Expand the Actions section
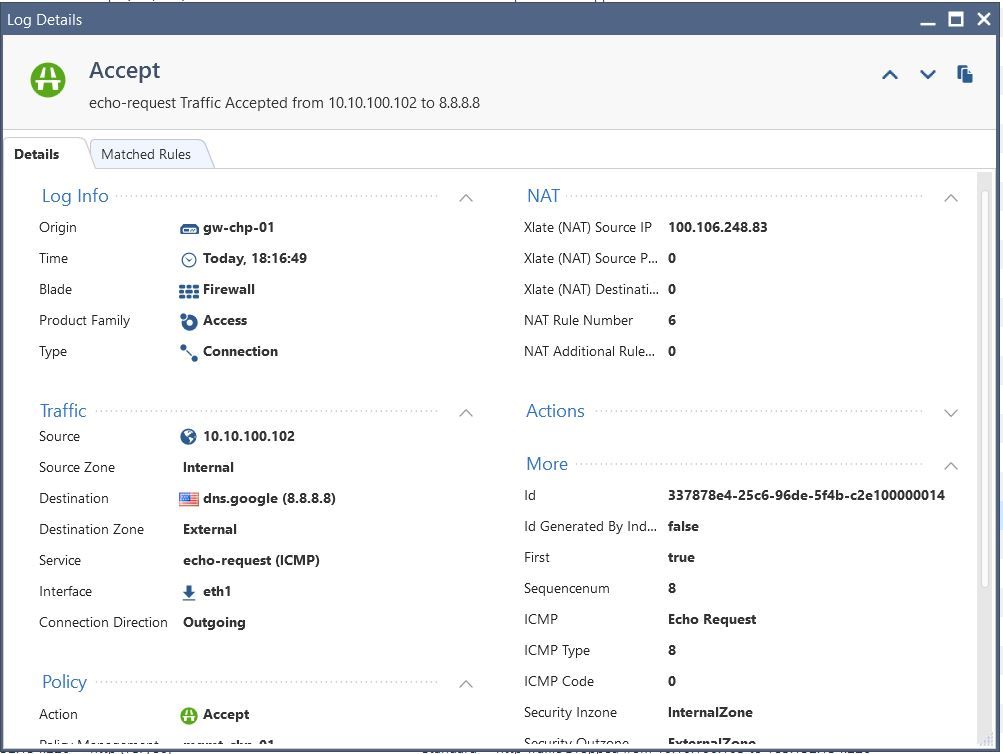The width and height of the screenshot is (1003, 754). click(x=951, y=412)
